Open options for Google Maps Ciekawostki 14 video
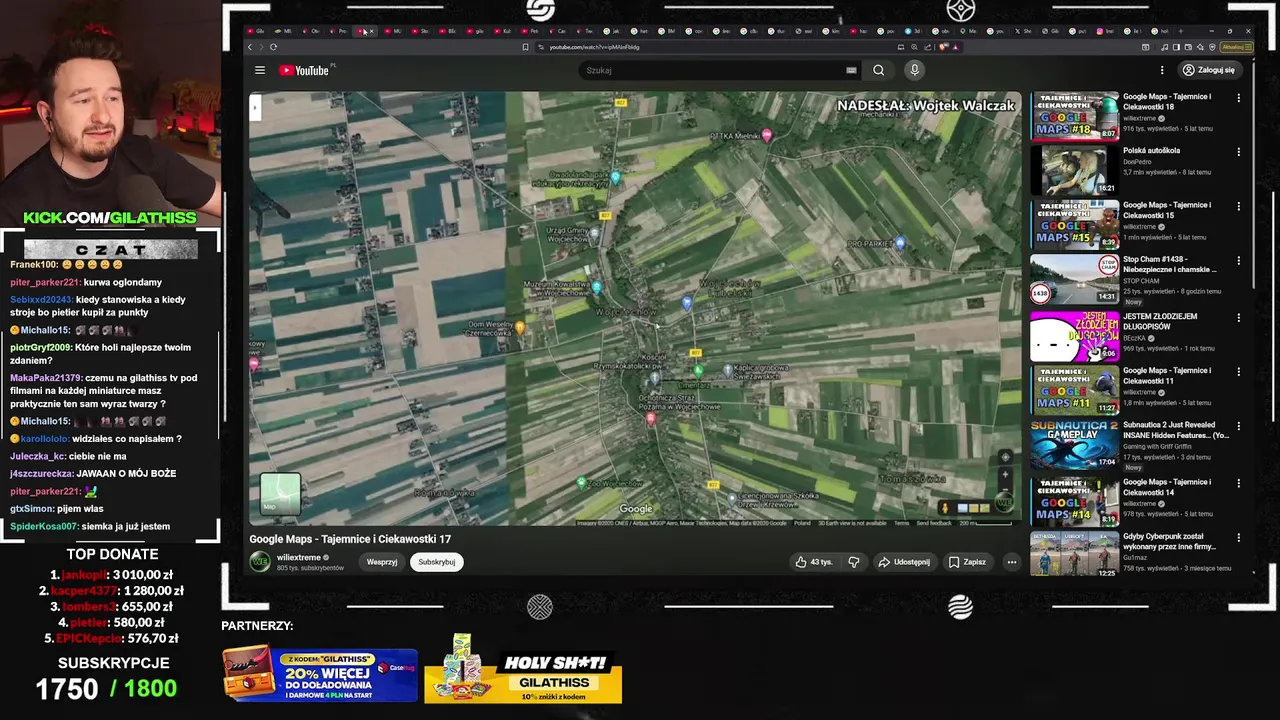 coord(1238,483)
